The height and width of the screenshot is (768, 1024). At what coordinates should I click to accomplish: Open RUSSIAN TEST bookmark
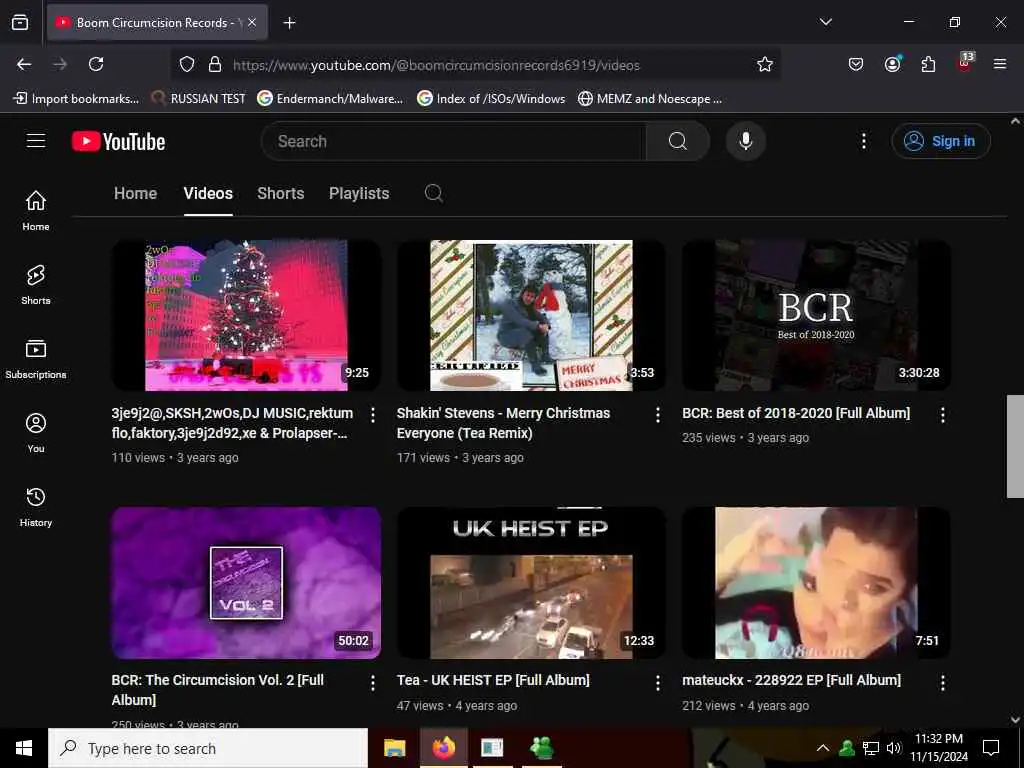coord(199,99)
